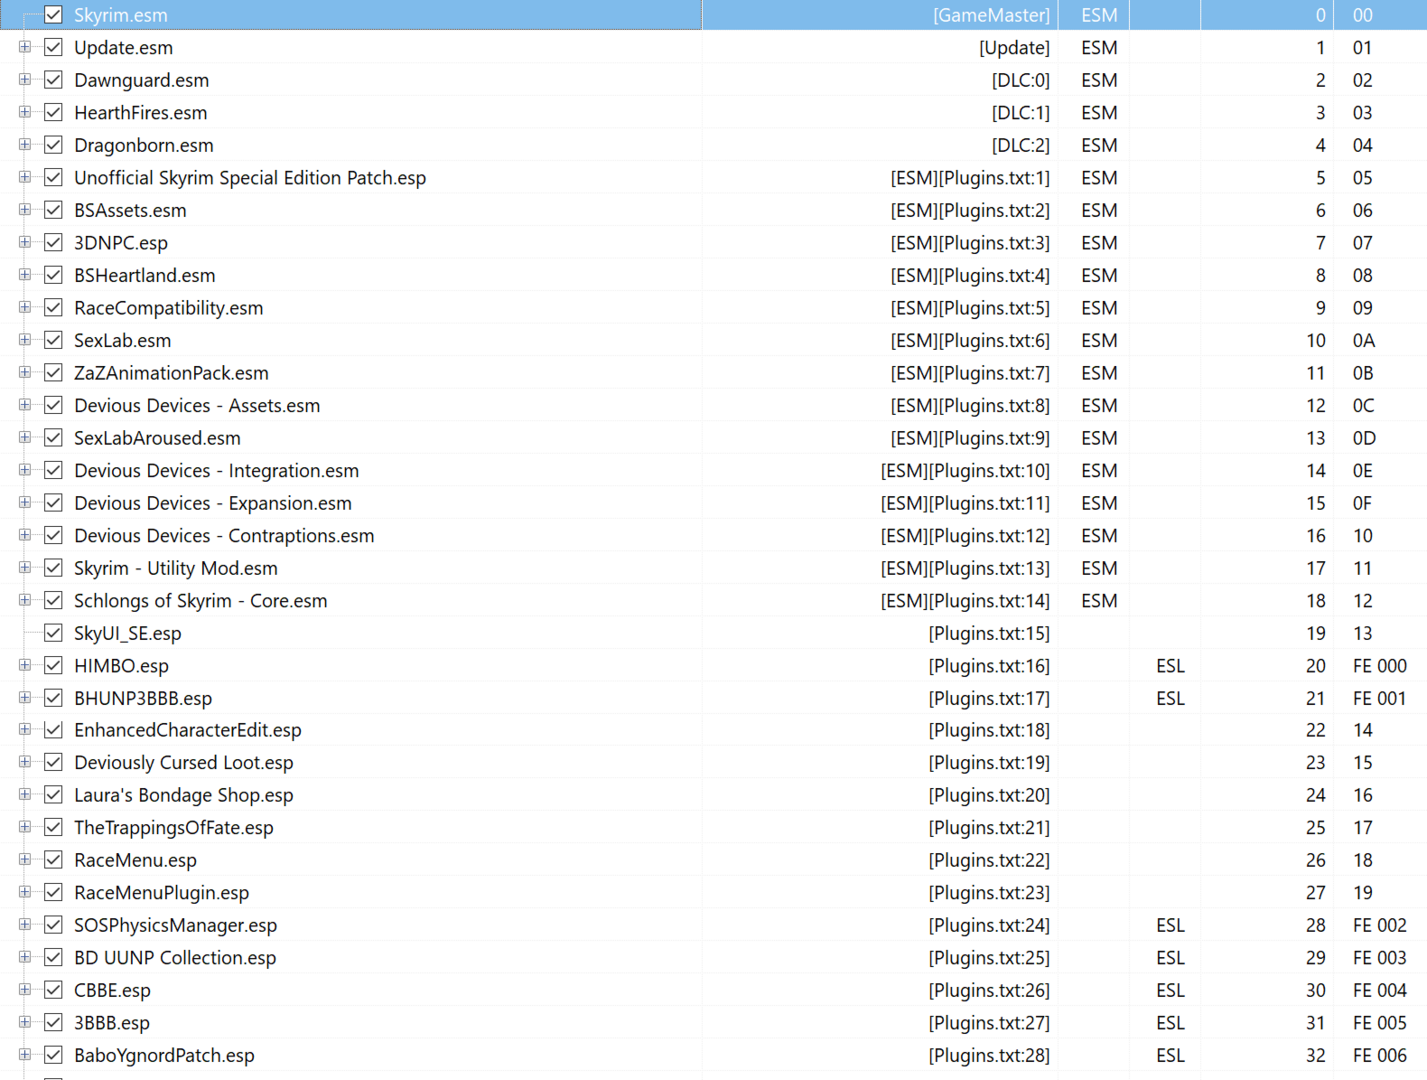Click the ESM type cell for Dawnguard.esm
Screen dimensions: 1427x1080
point(1099,80)
